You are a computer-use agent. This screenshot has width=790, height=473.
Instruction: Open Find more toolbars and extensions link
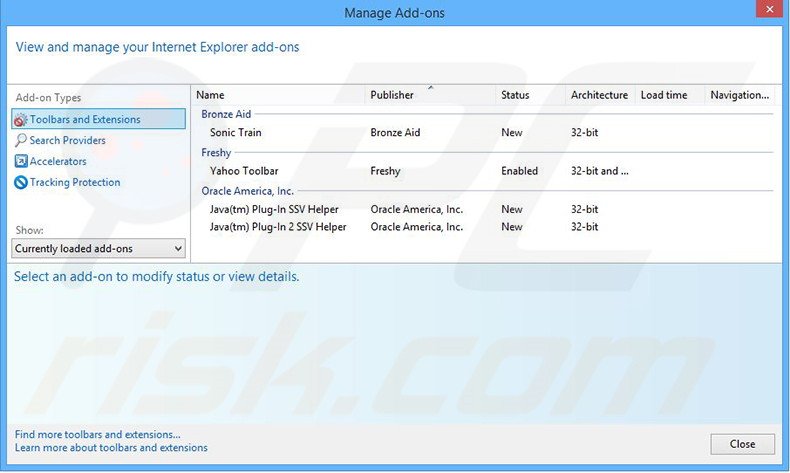(x=97, y=434)
